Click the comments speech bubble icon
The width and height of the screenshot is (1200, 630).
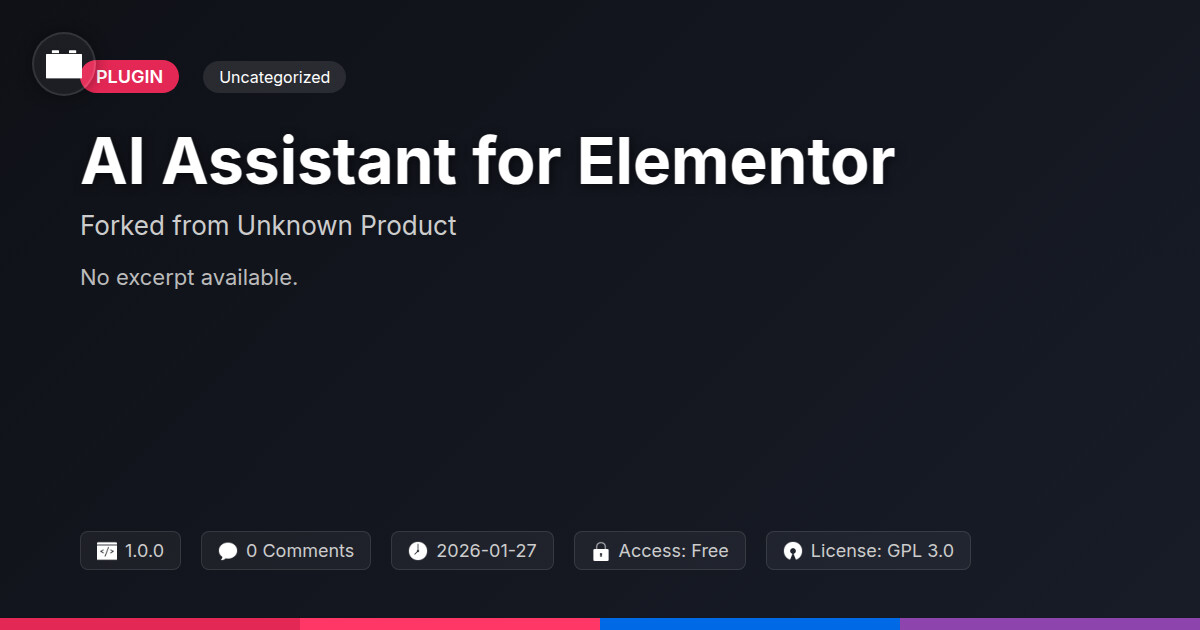pyautogui.click(x=228, y=551)
